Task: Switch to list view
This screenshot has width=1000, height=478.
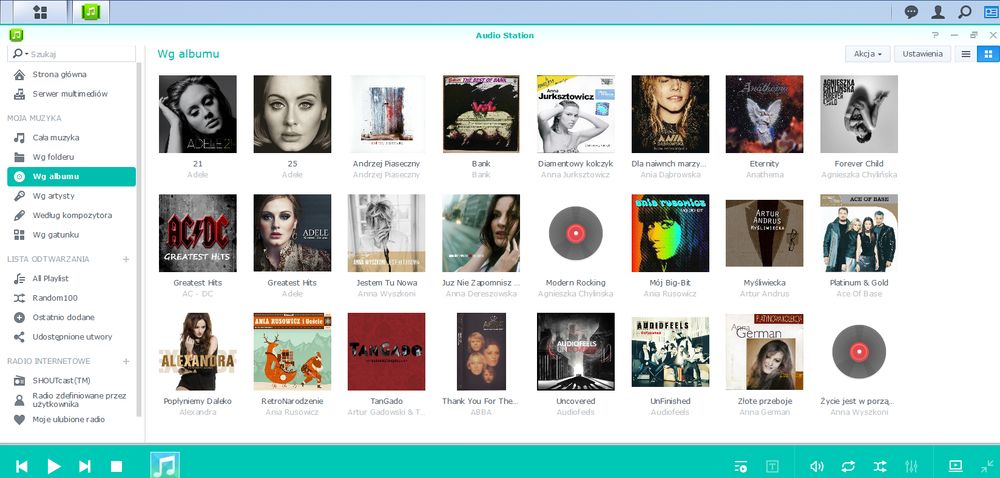Action: pyautogui.click(x=966, y=54)
